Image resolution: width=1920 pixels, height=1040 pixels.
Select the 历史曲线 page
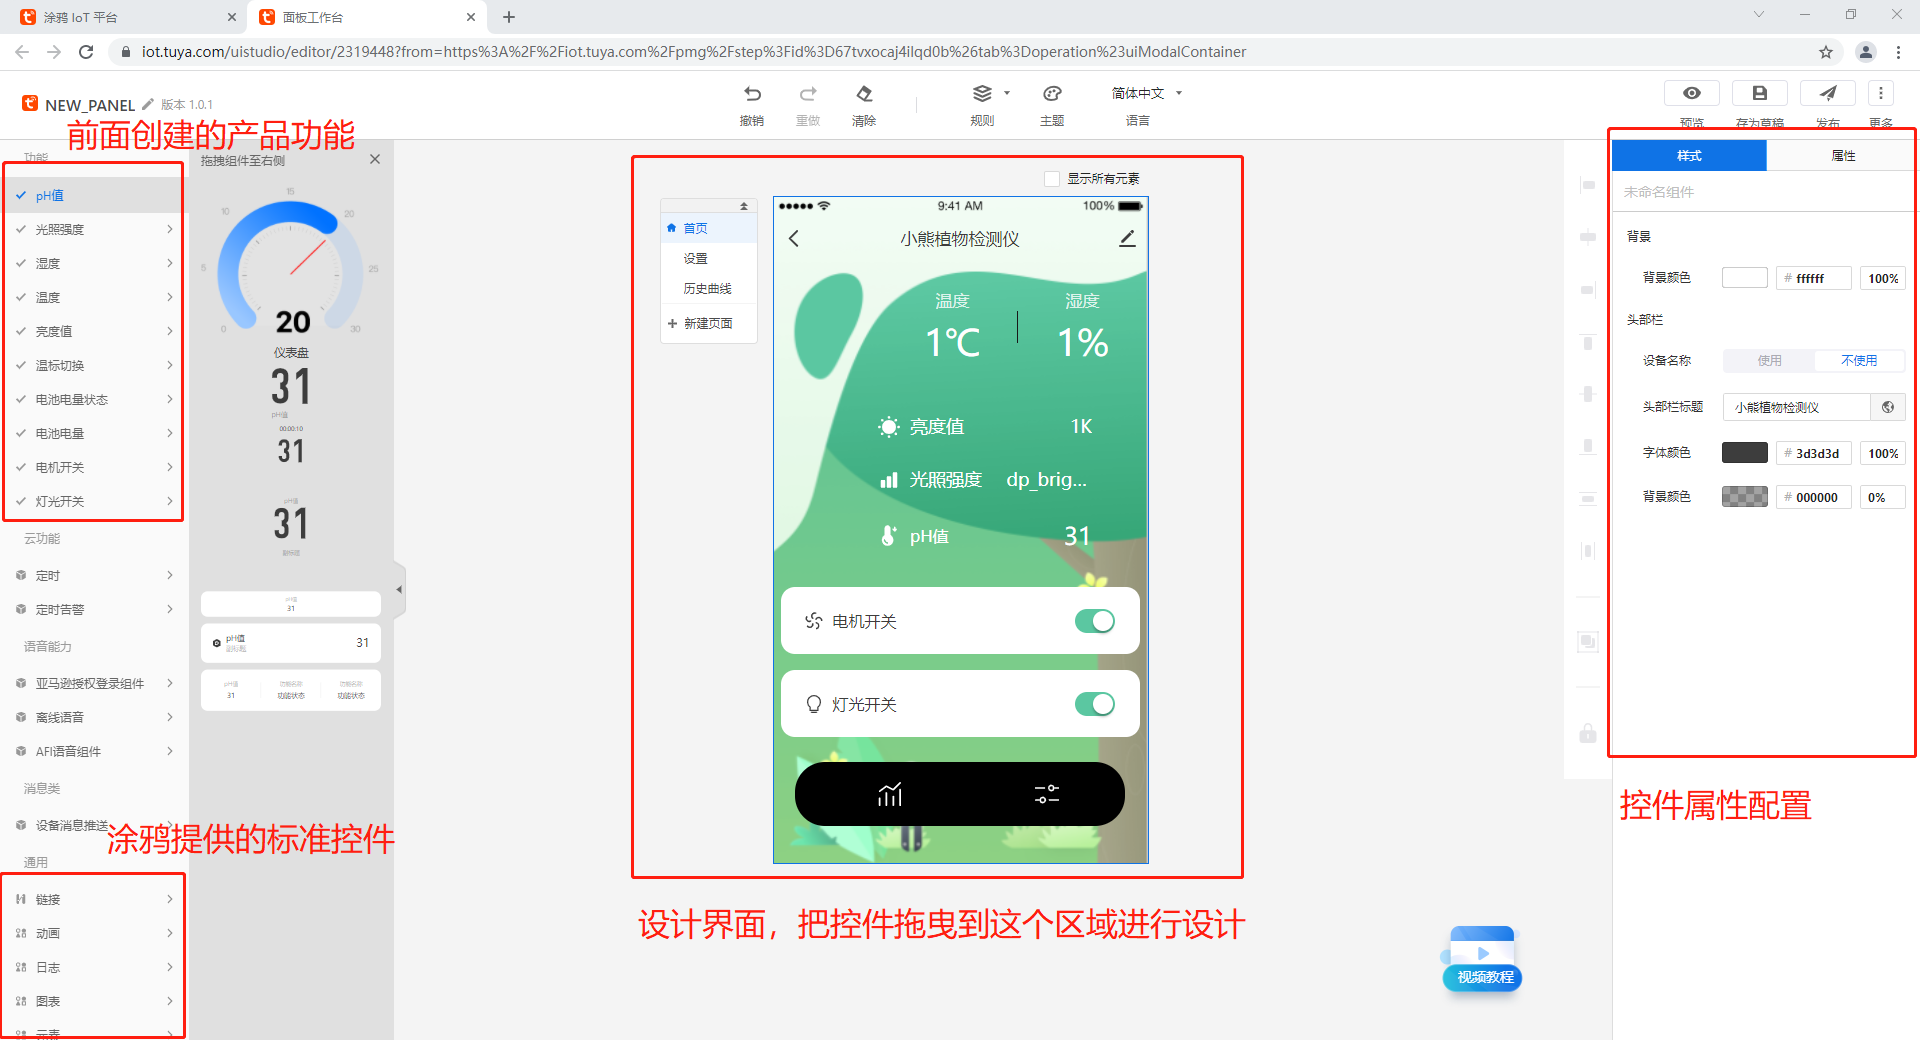(x=707, y=288)
